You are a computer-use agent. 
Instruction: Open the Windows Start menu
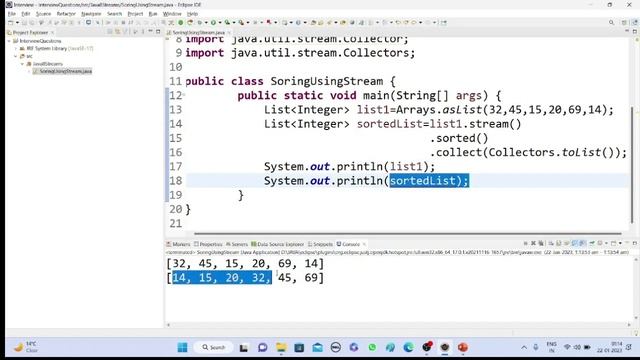click(x=182, y=347)
